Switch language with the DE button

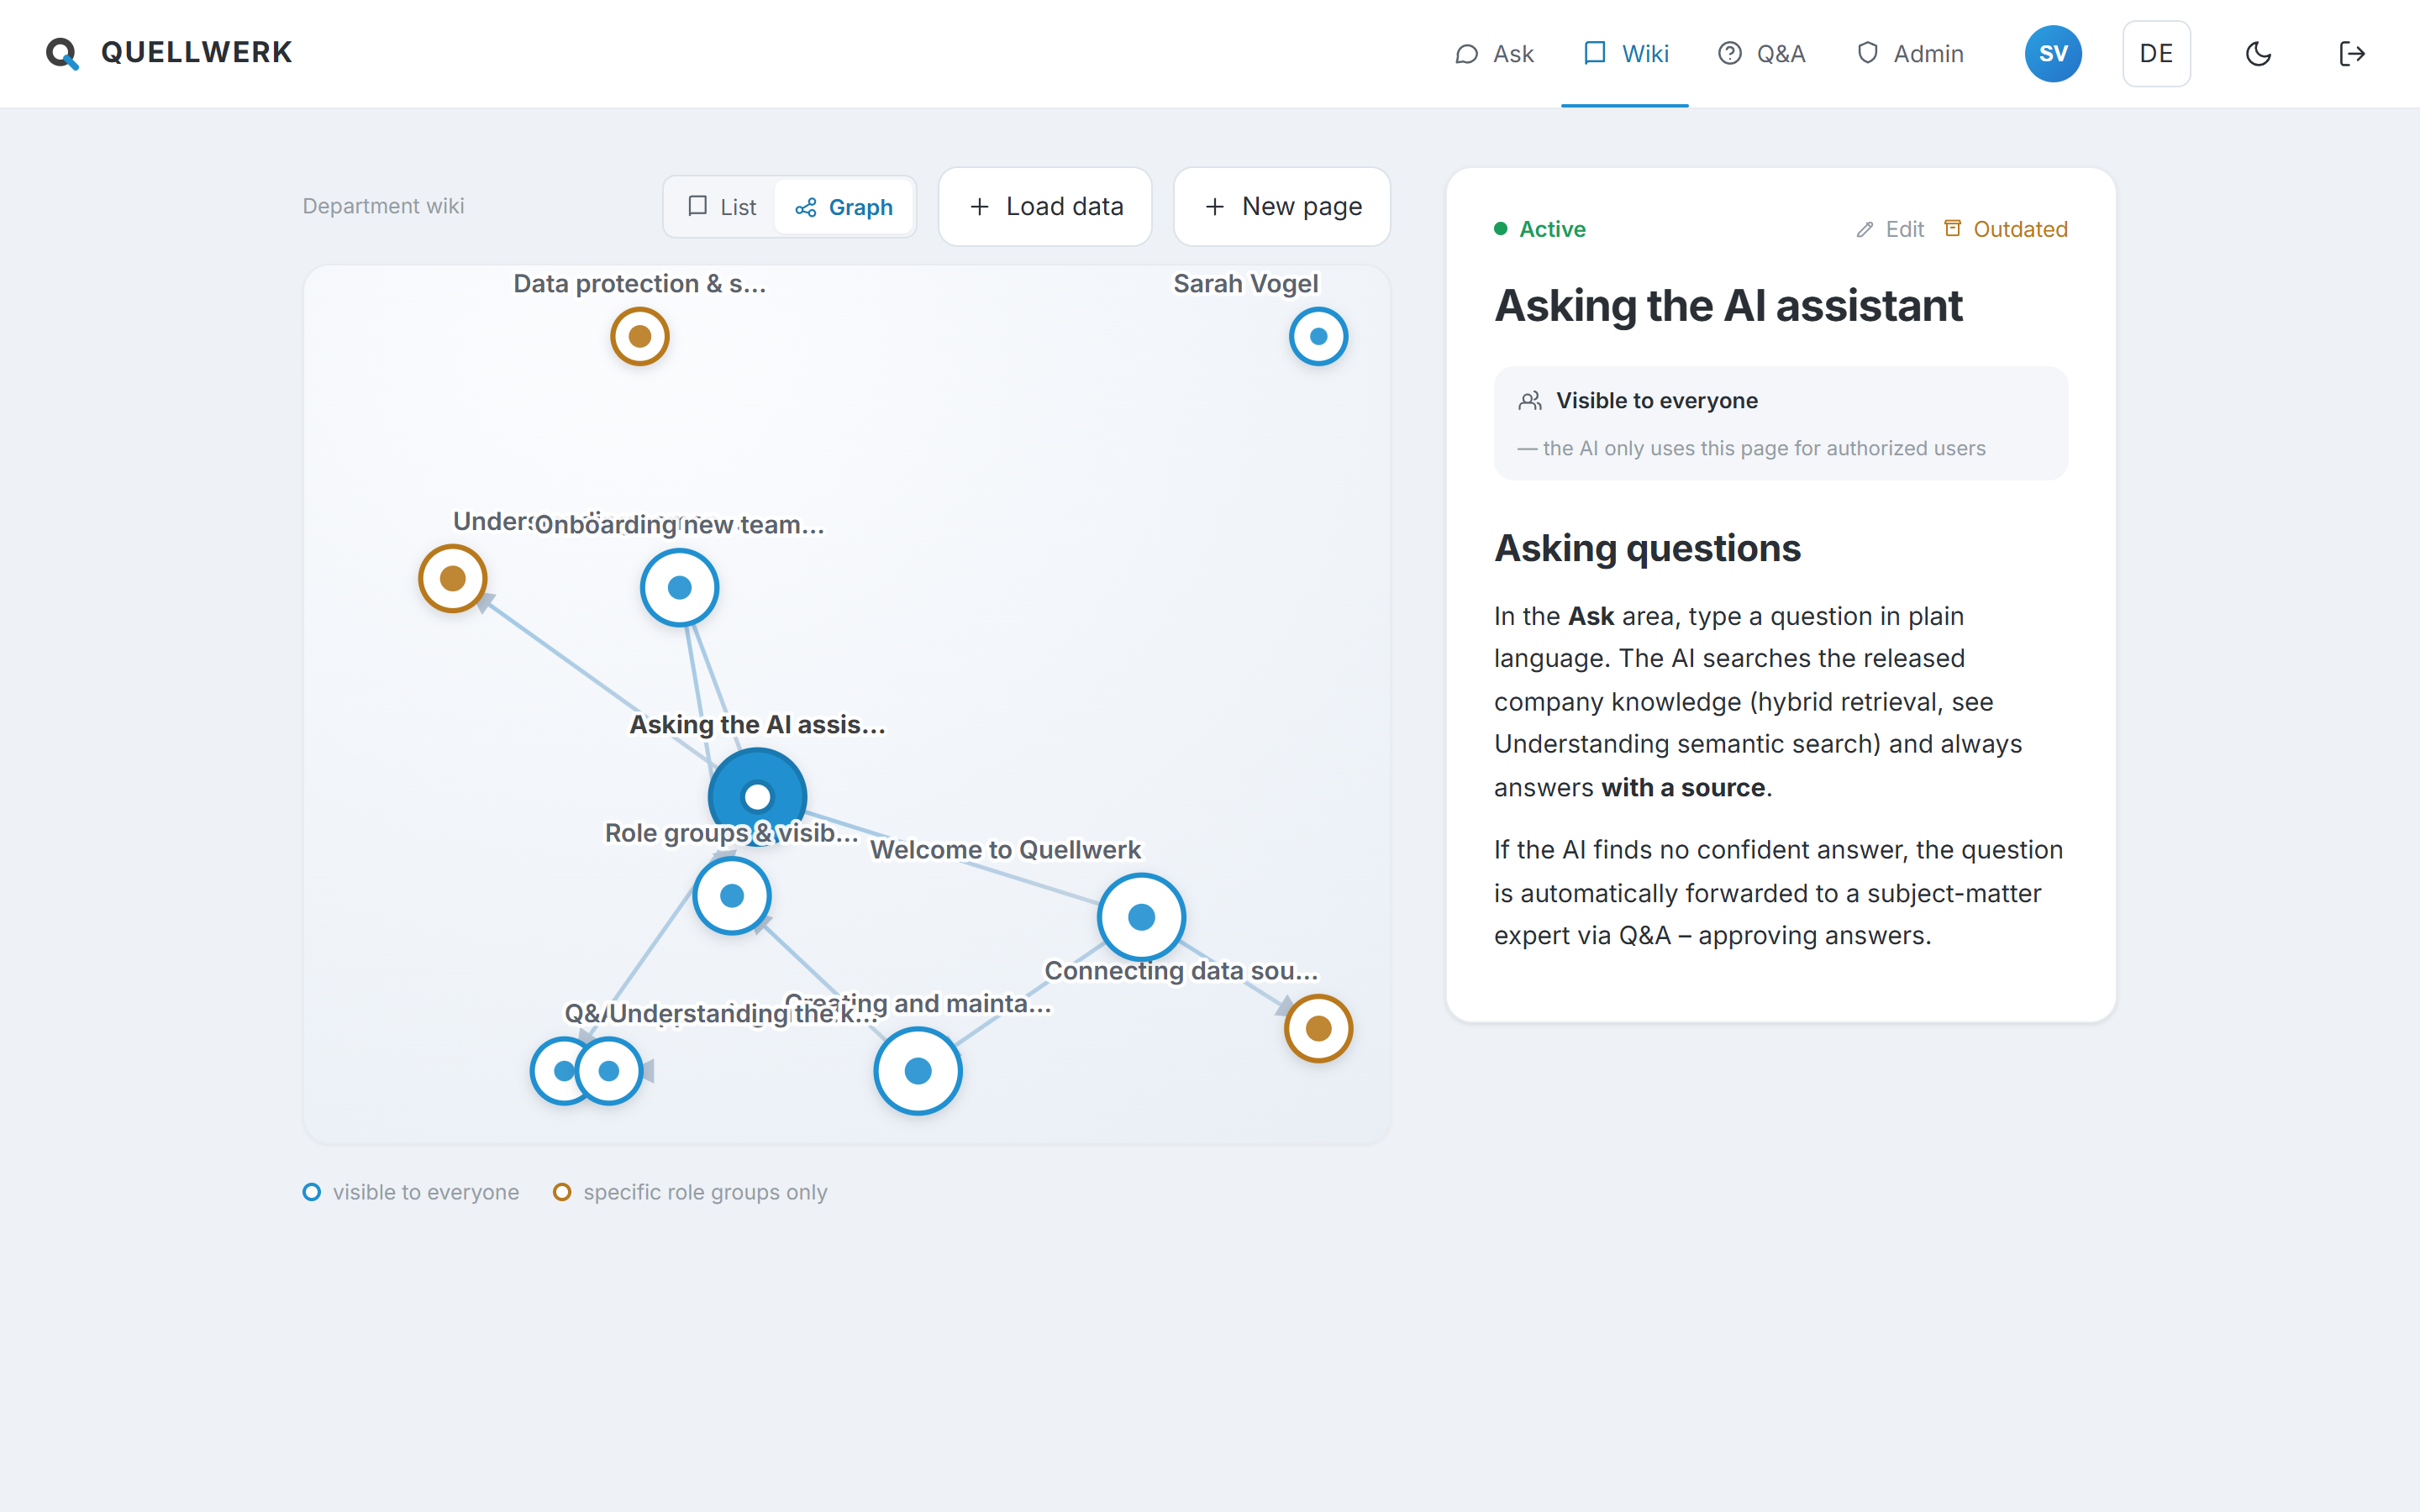[2156, 54]
